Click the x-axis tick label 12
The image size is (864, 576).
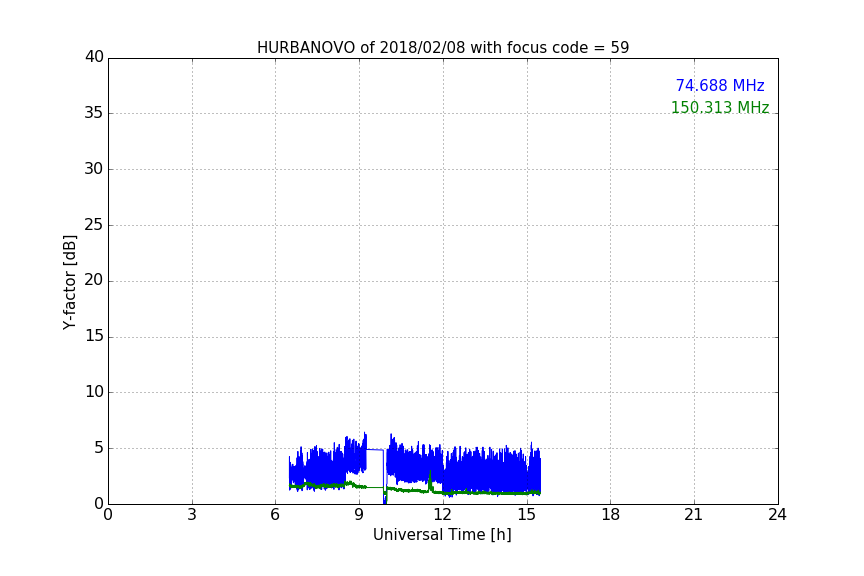pos(443,515)
